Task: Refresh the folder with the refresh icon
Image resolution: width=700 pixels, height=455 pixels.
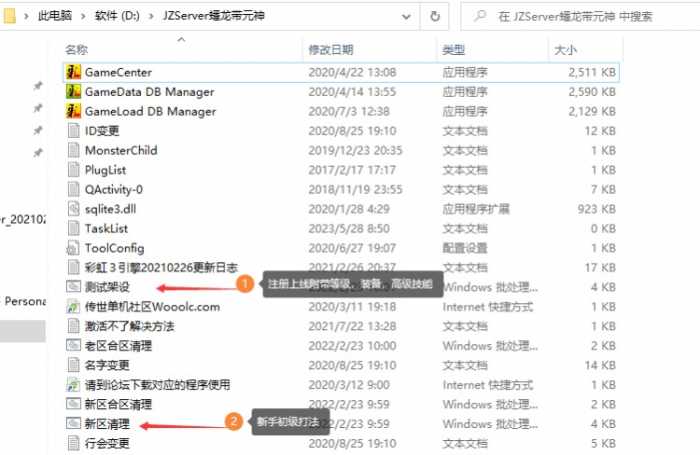Action: [435, 17]
